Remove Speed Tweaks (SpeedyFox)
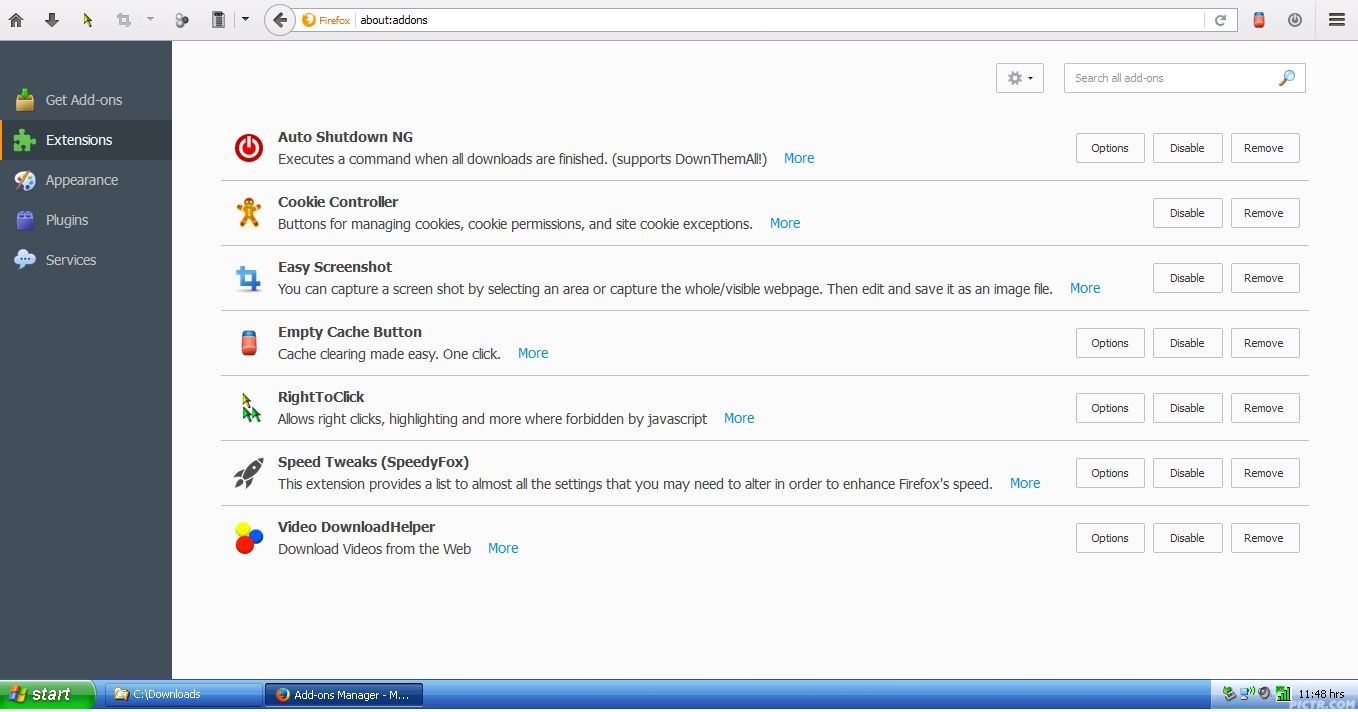This screenshot has width=1358, height=712. tap(1264, 473)
